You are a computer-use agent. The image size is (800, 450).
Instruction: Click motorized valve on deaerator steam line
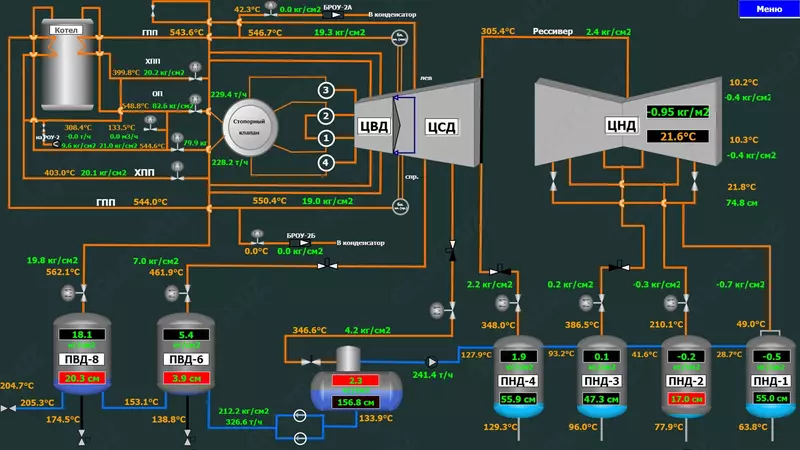pyautogui.click(x=444, y=310)
